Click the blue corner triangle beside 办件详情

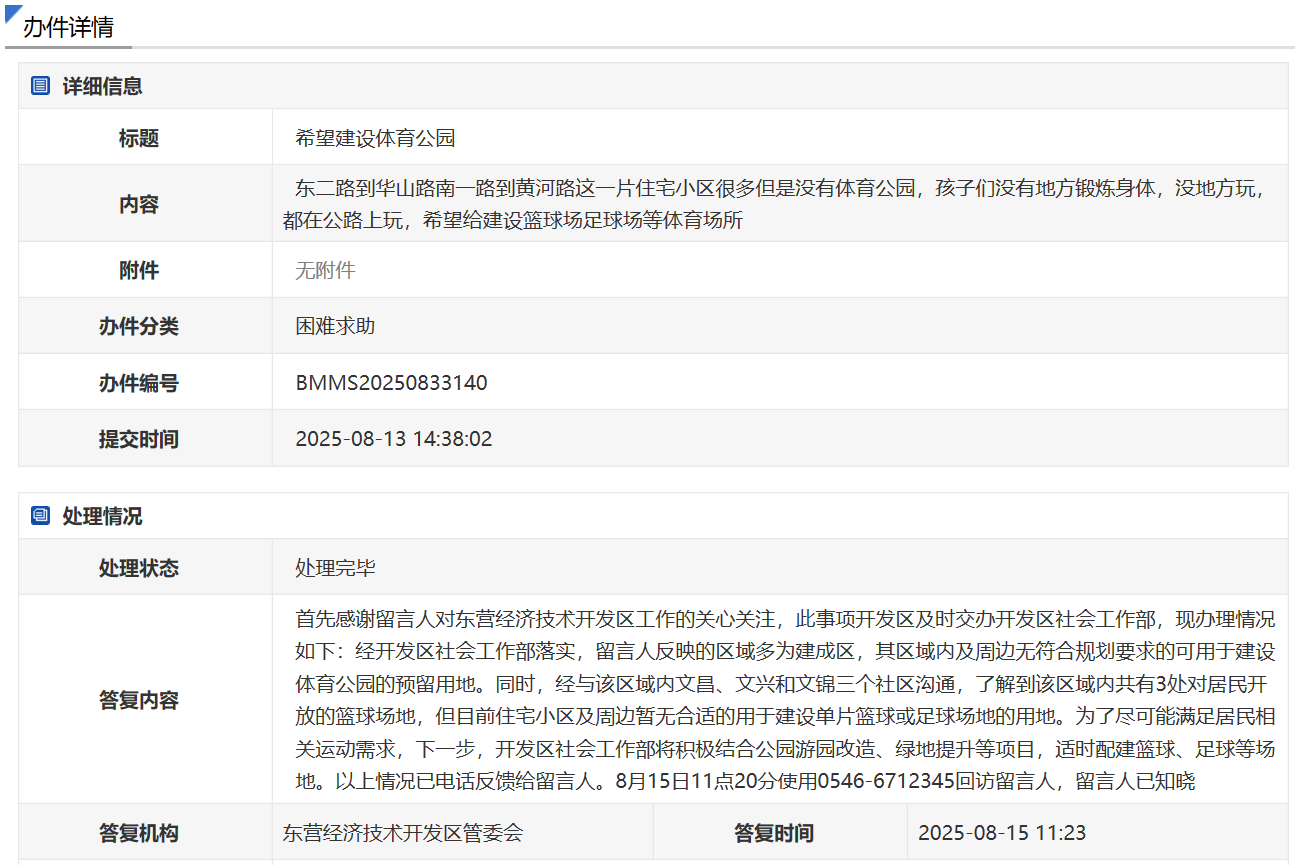coord(13,13)
